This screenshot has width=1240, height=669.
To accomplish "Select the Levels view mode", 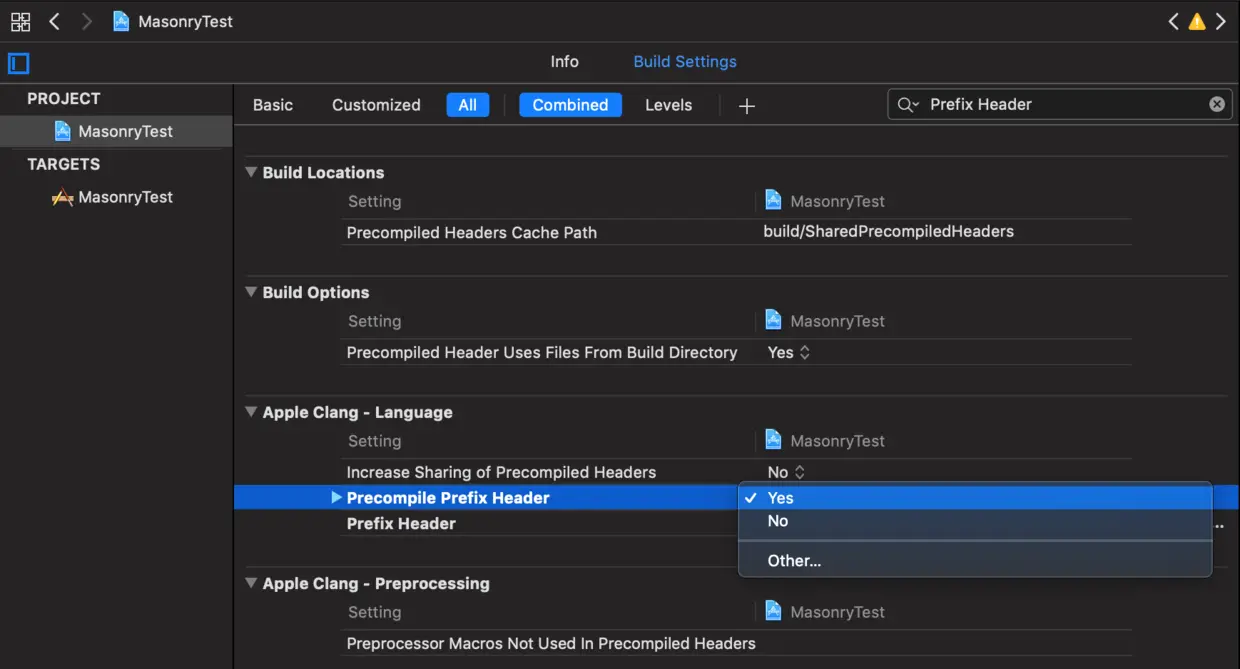I will (x=668, y=105).
